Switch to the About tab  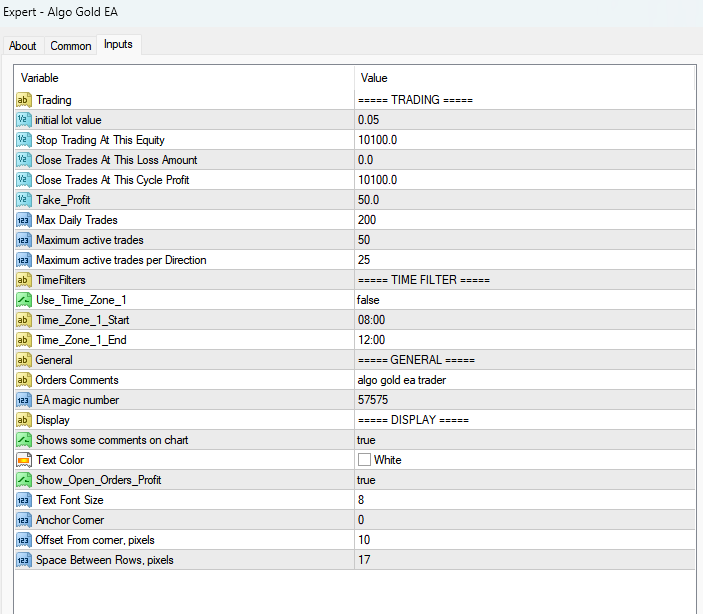(x=23, y=46)
